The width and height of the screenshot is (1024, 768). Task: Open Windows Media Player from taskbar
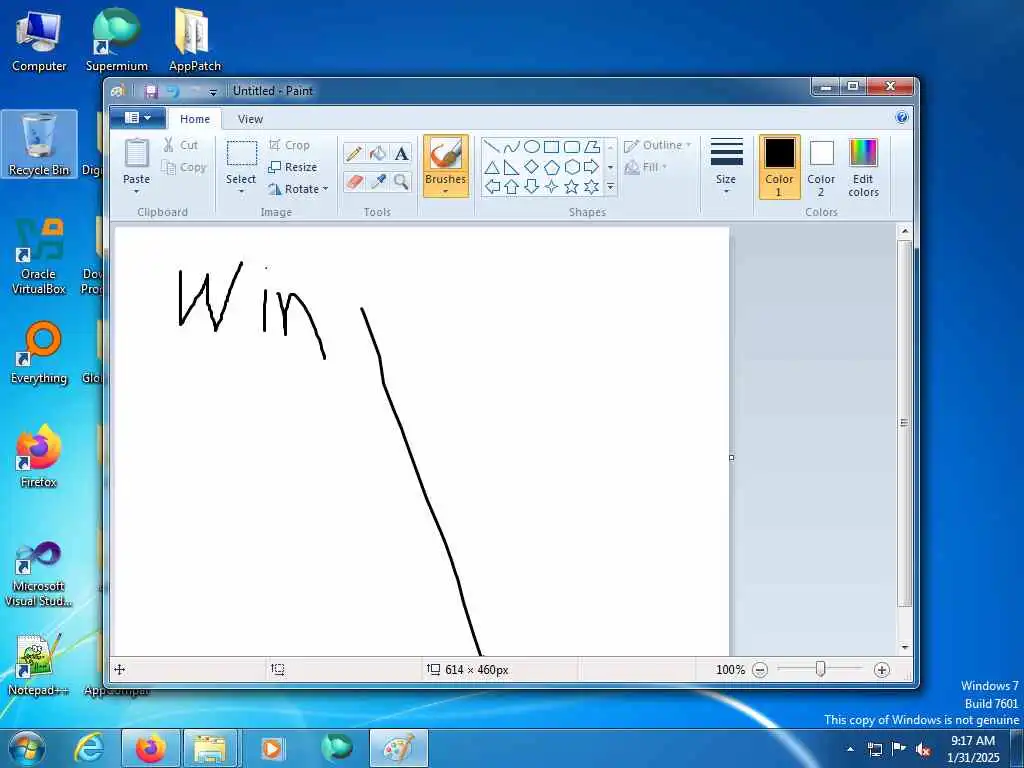click(x=272, y=748)
